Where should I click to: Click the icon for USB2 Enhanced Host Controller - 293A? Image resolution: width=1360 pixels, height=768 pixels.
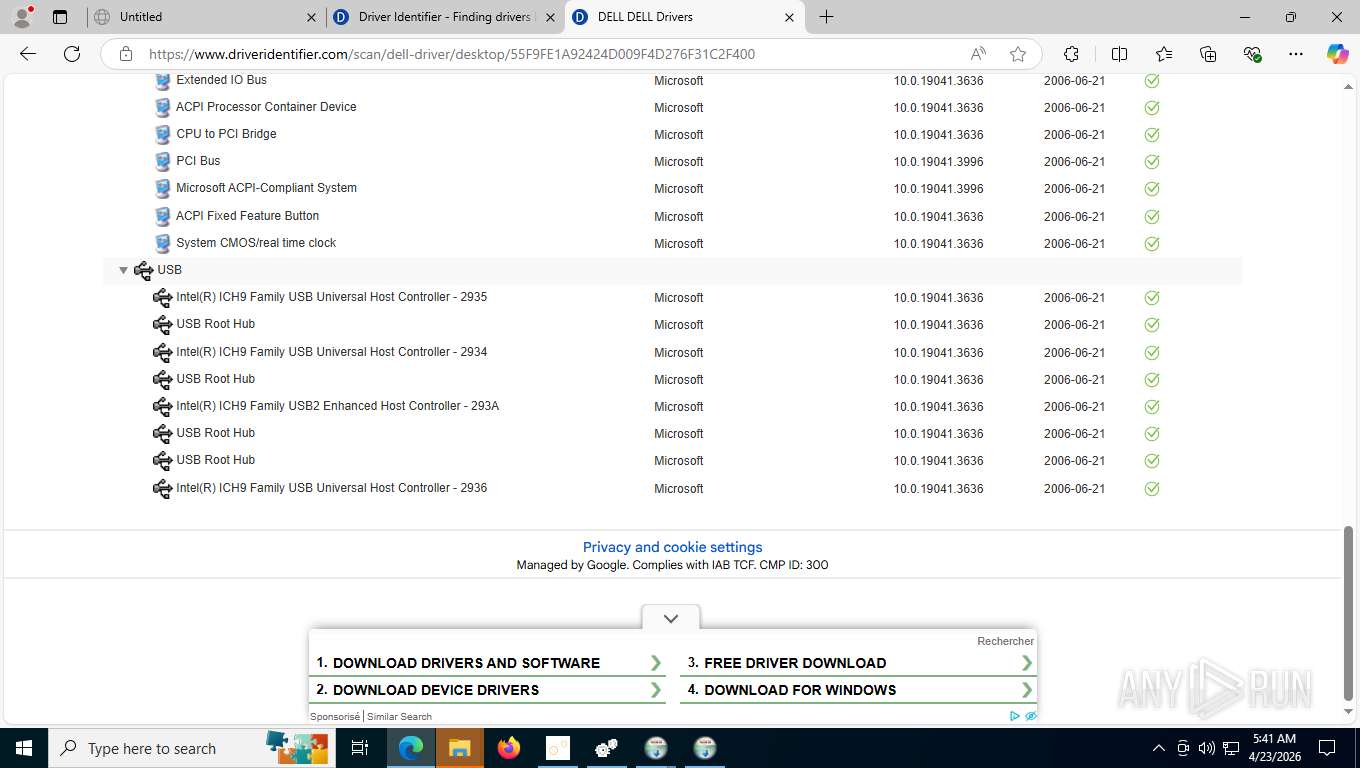coord(162,406)
